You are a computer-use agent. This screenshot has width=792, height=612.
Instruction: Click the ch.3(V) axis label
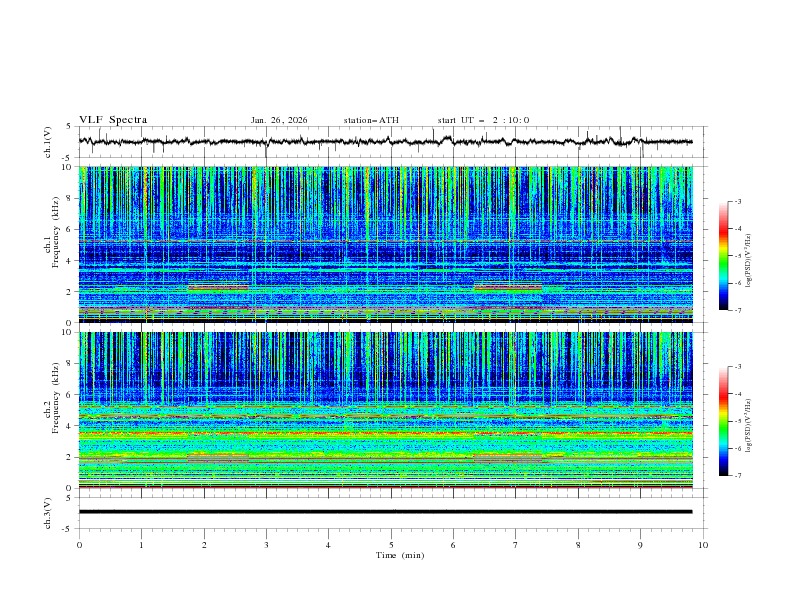(x=49, y=512)
